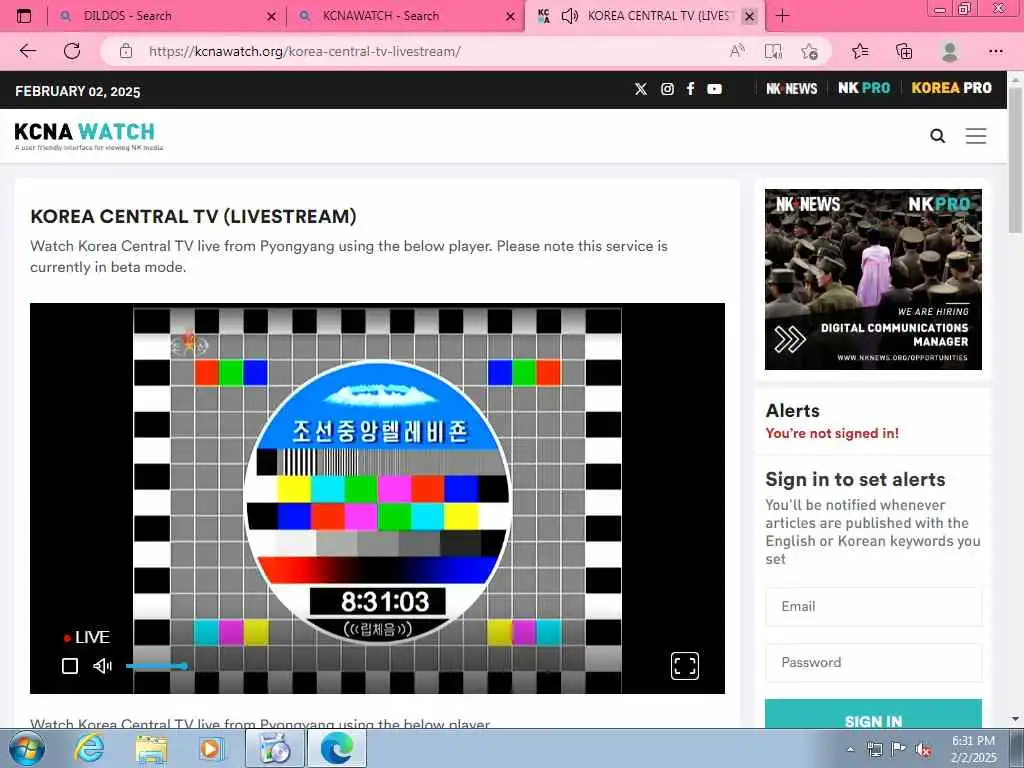Mute the livestream audio

(103, 666)
